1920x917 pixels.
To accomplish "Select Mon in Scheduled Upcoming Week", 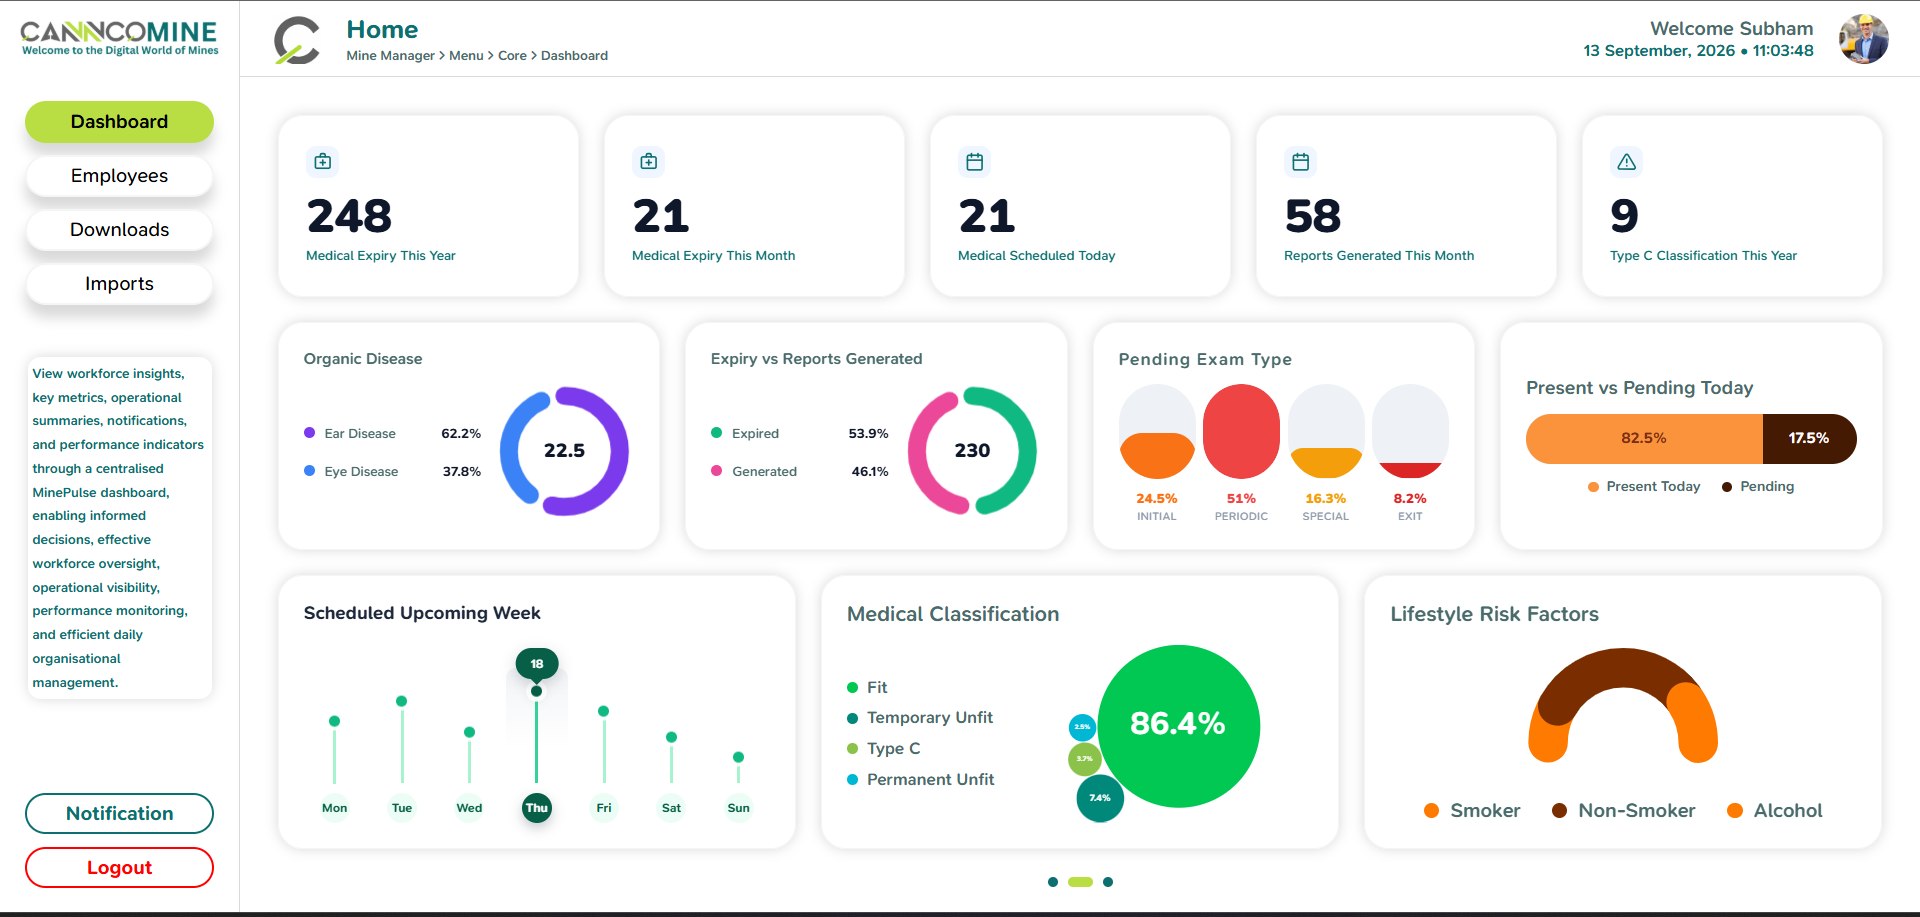I will (335, 808).
